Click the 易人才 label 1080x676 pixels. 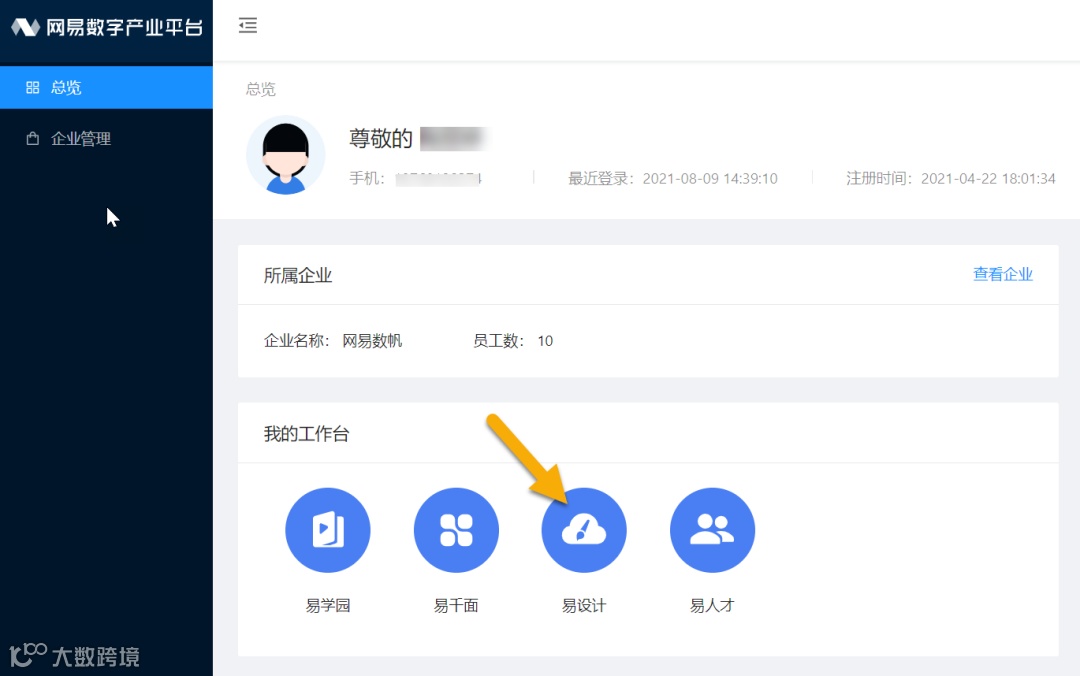click(712, 606)
